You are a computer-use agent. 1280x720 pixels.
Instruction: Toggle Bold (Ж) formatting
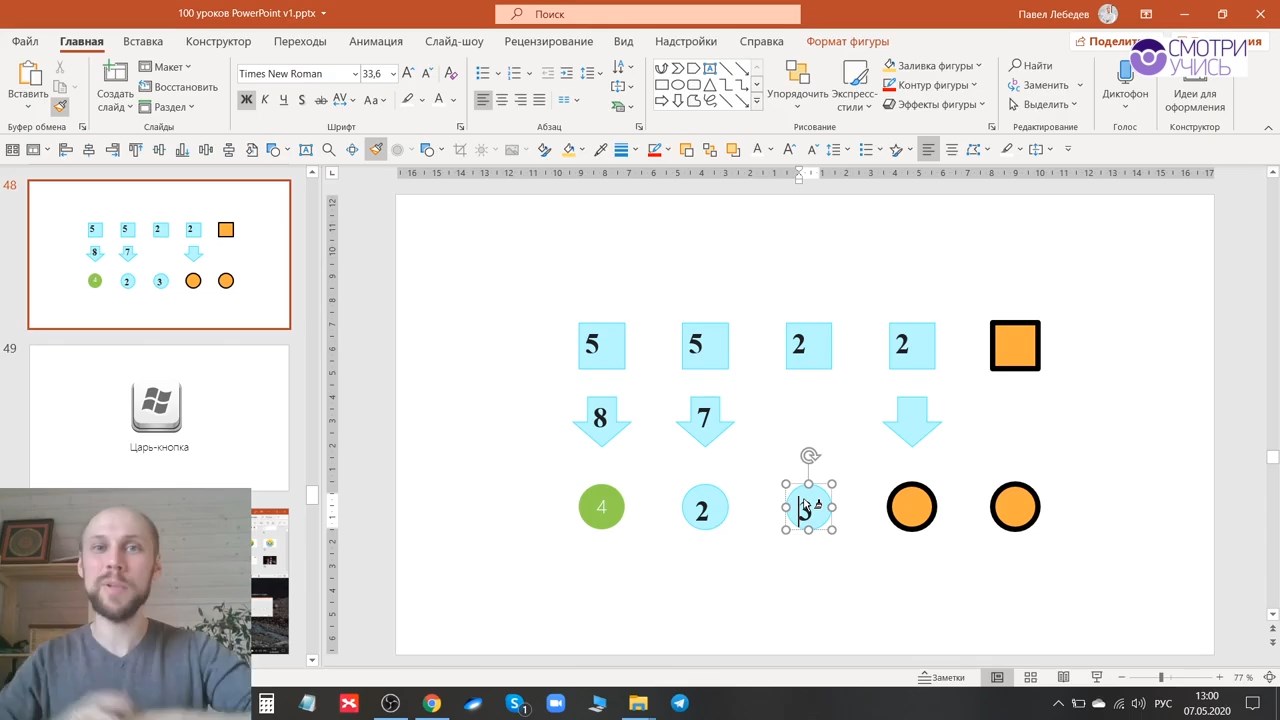click(246, 100)
